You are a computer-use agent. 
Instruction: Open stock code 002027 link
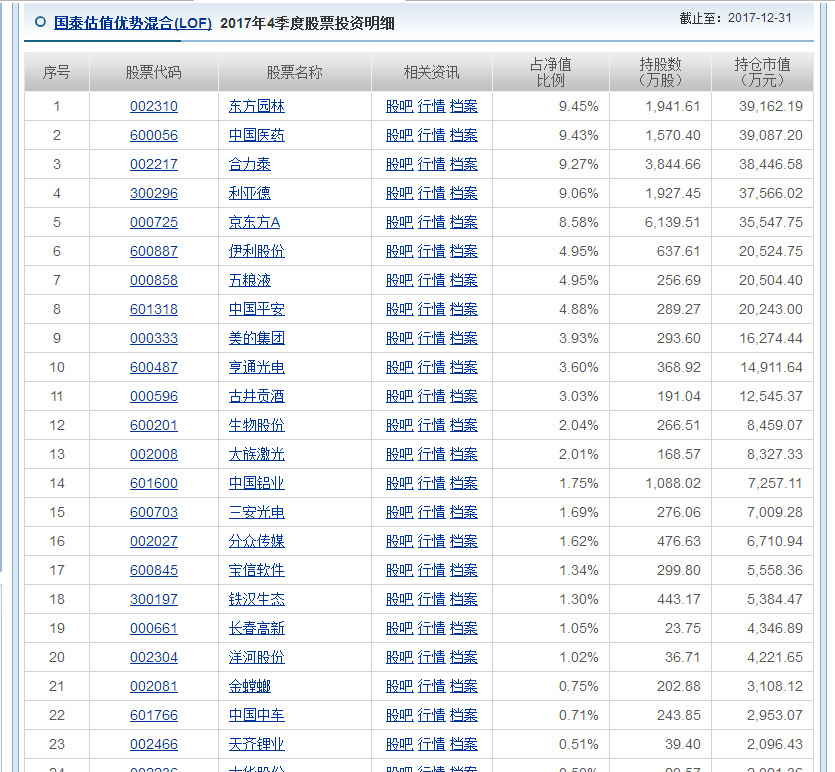point(154,541)
